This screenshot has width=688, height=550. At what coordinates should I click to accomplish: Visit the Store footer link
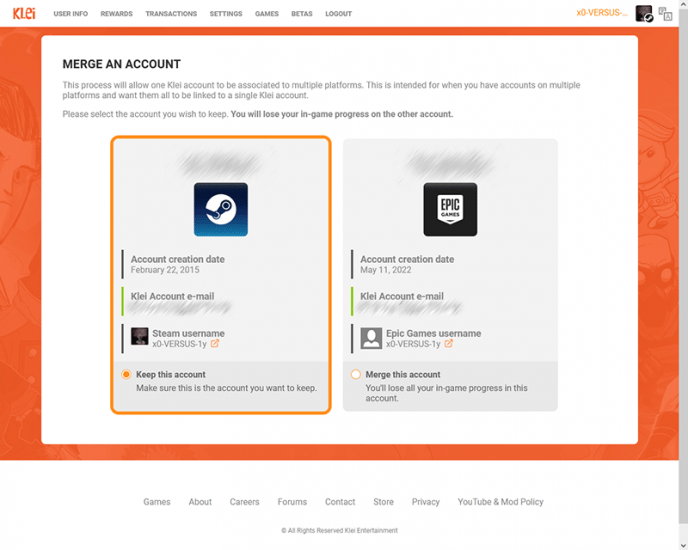pos(383,502)
